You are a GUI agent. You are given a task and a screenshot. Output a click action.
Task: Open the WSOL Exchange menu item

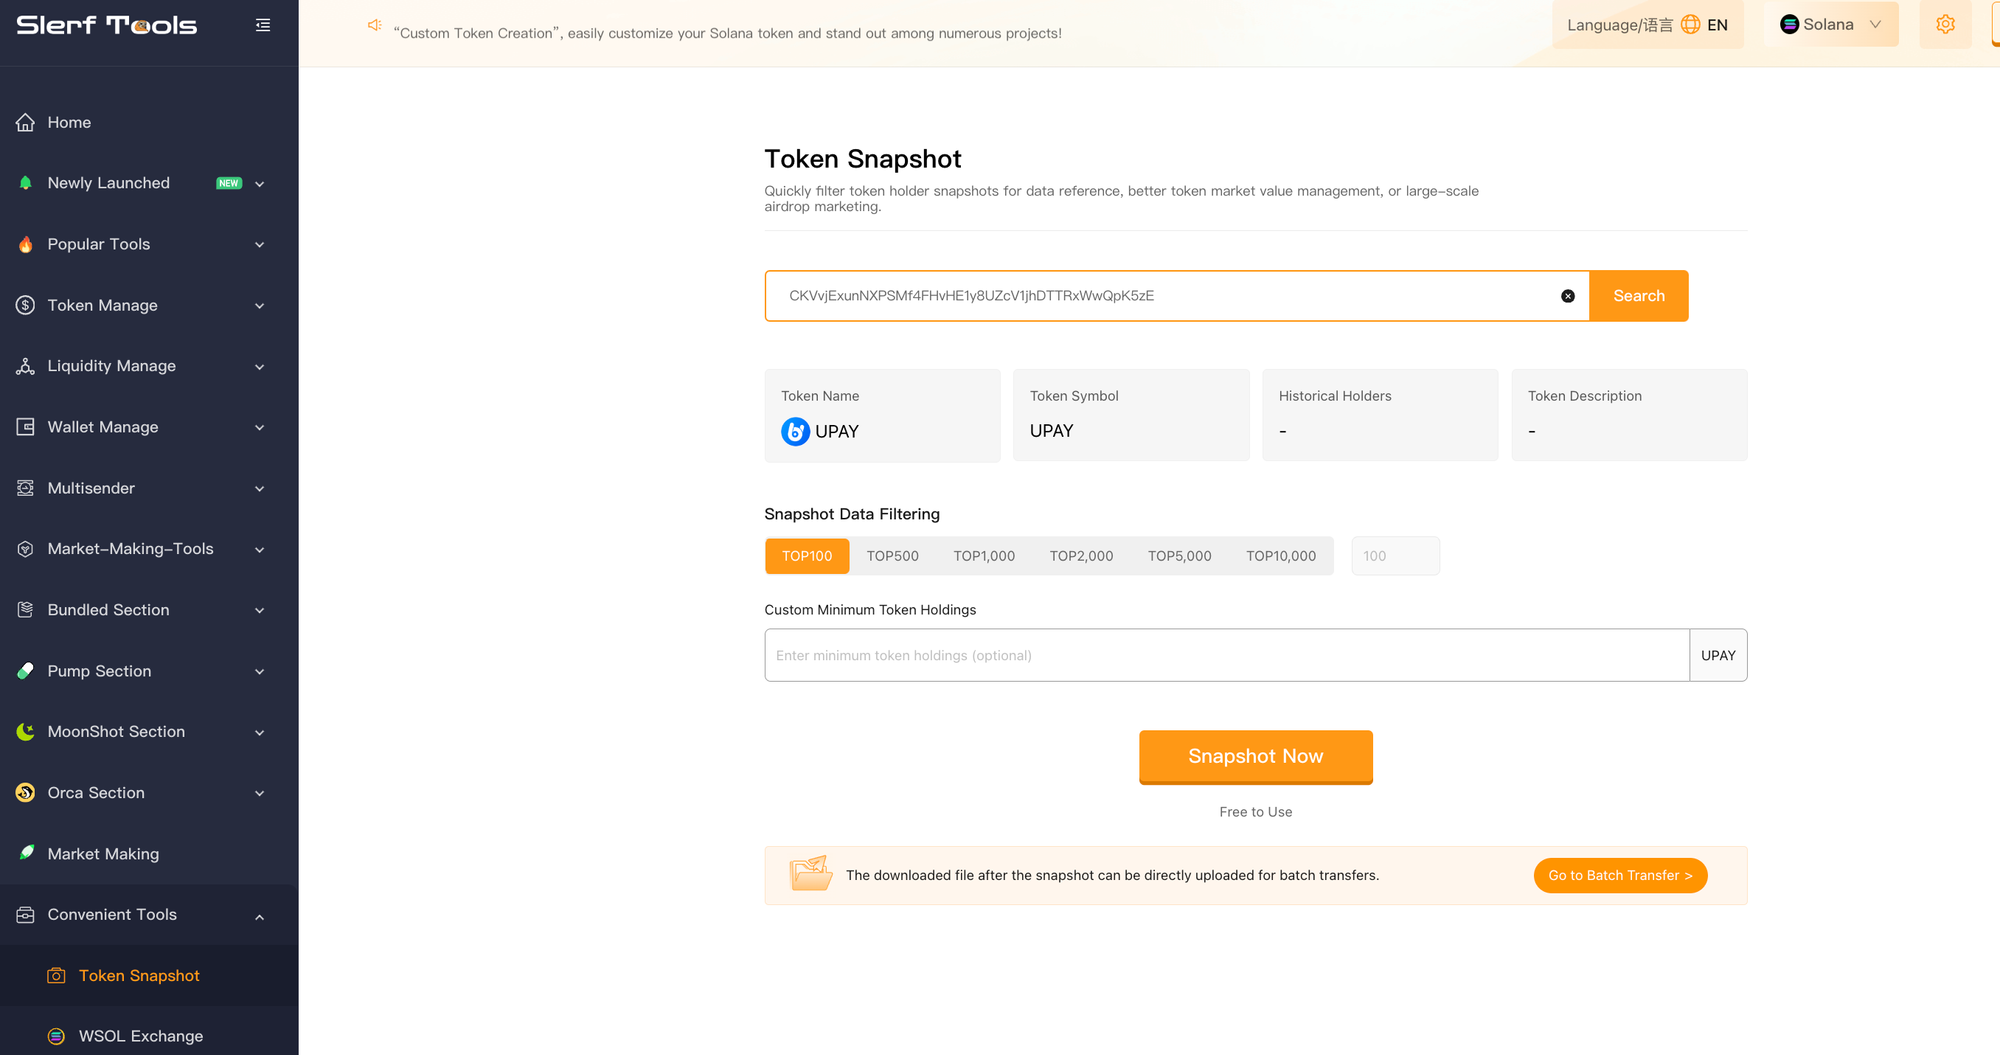(149, 1036)
